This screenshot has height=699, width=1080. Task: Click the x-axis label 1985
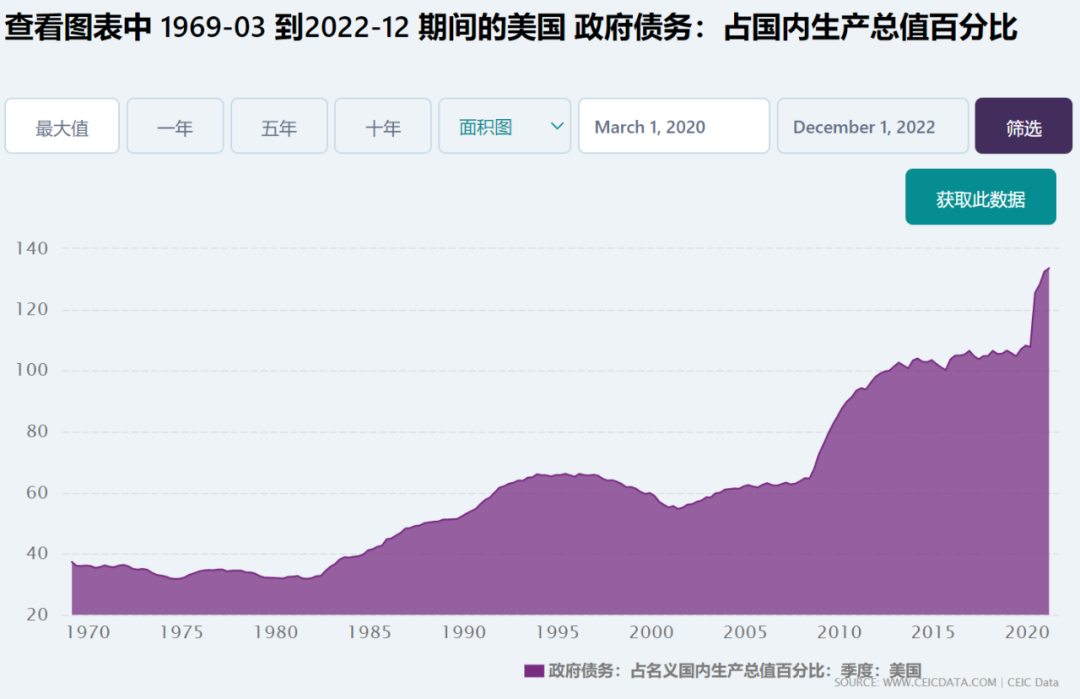(370, 632)
